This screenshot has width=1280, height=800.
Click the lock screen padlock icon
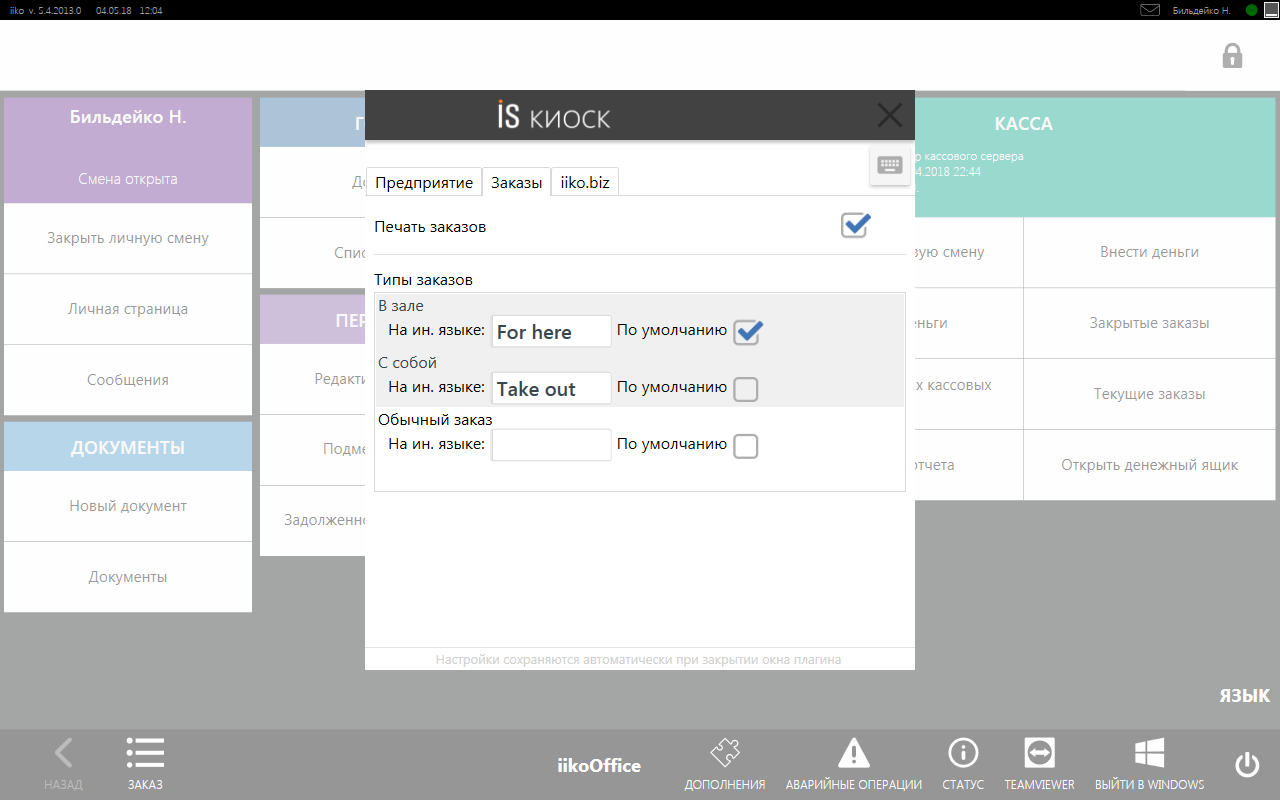click(1232, 55)
